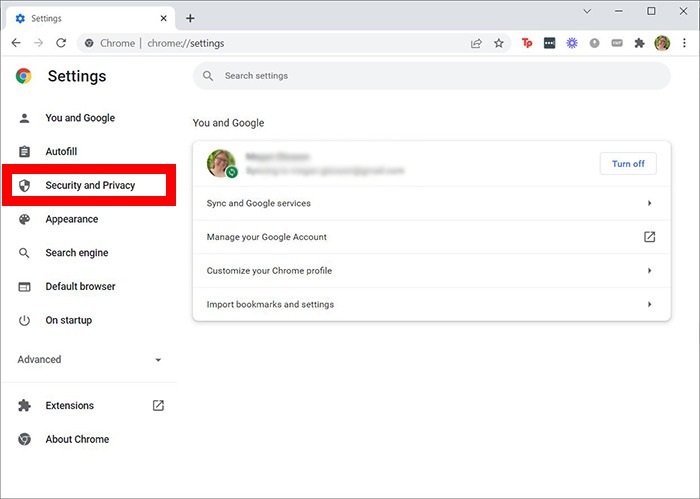
Task: Click the forward navigation arrow
Action: (x=39, y=43)
